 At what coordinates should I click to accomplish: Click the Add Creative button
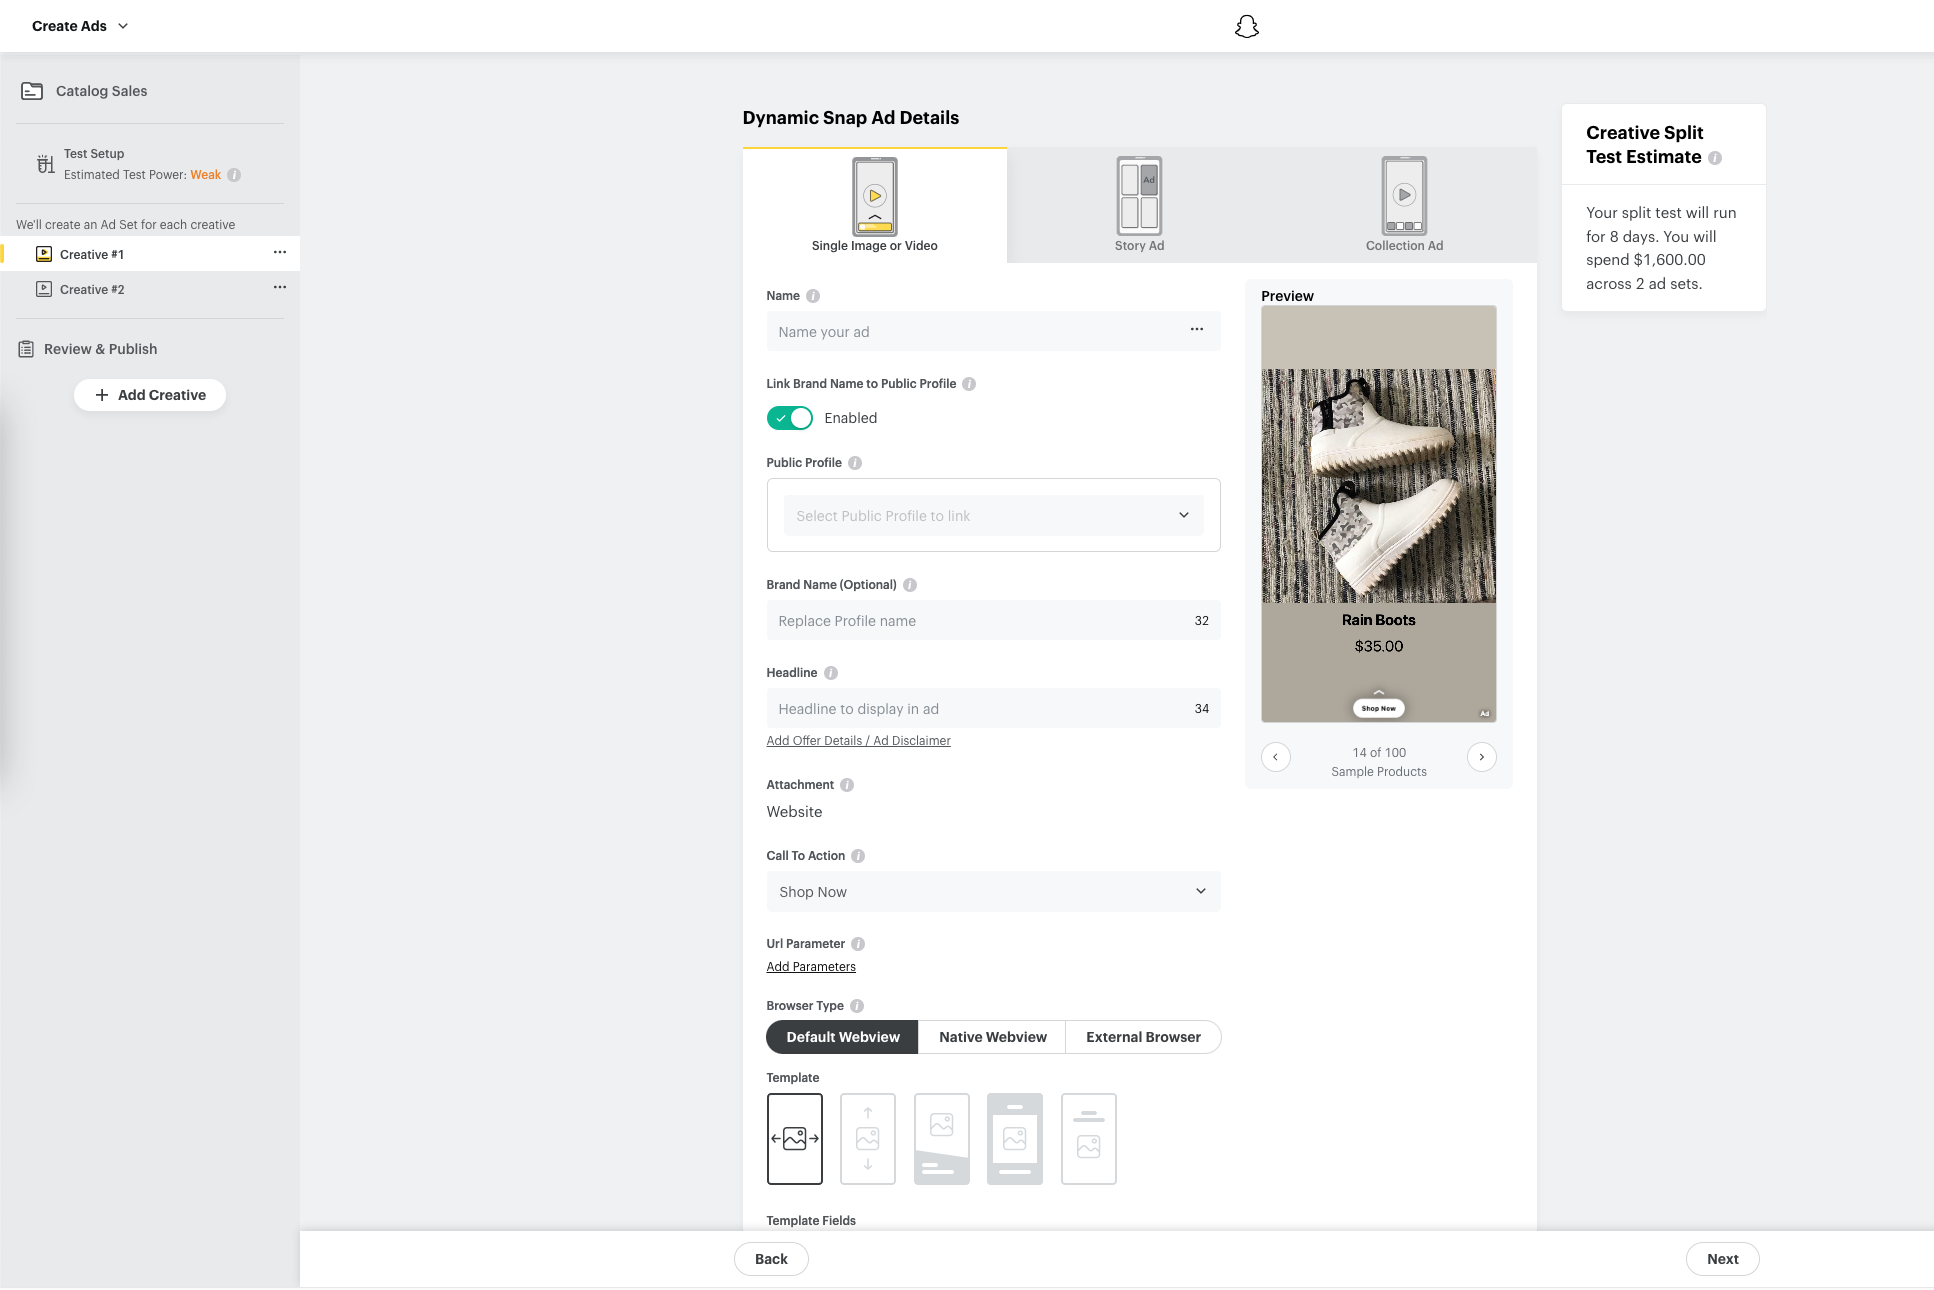[150, 395]
